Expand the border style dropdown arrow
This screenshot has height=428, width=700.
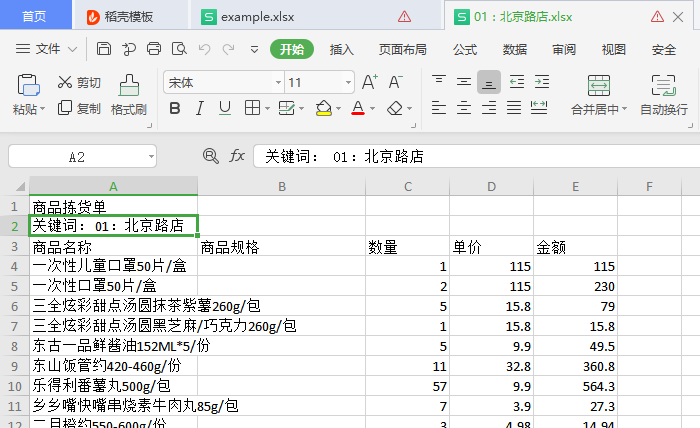click(x=267, y=108)
